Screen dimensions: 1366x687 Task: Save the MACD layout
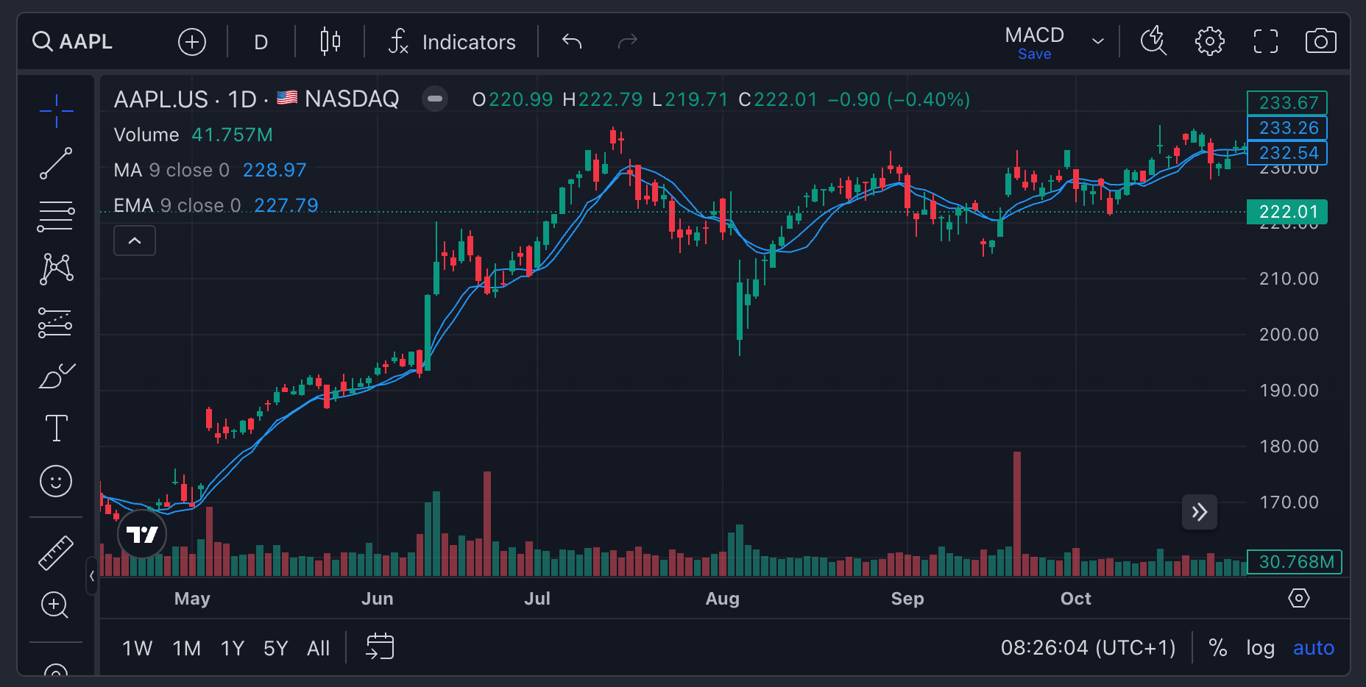point(1034,54)
